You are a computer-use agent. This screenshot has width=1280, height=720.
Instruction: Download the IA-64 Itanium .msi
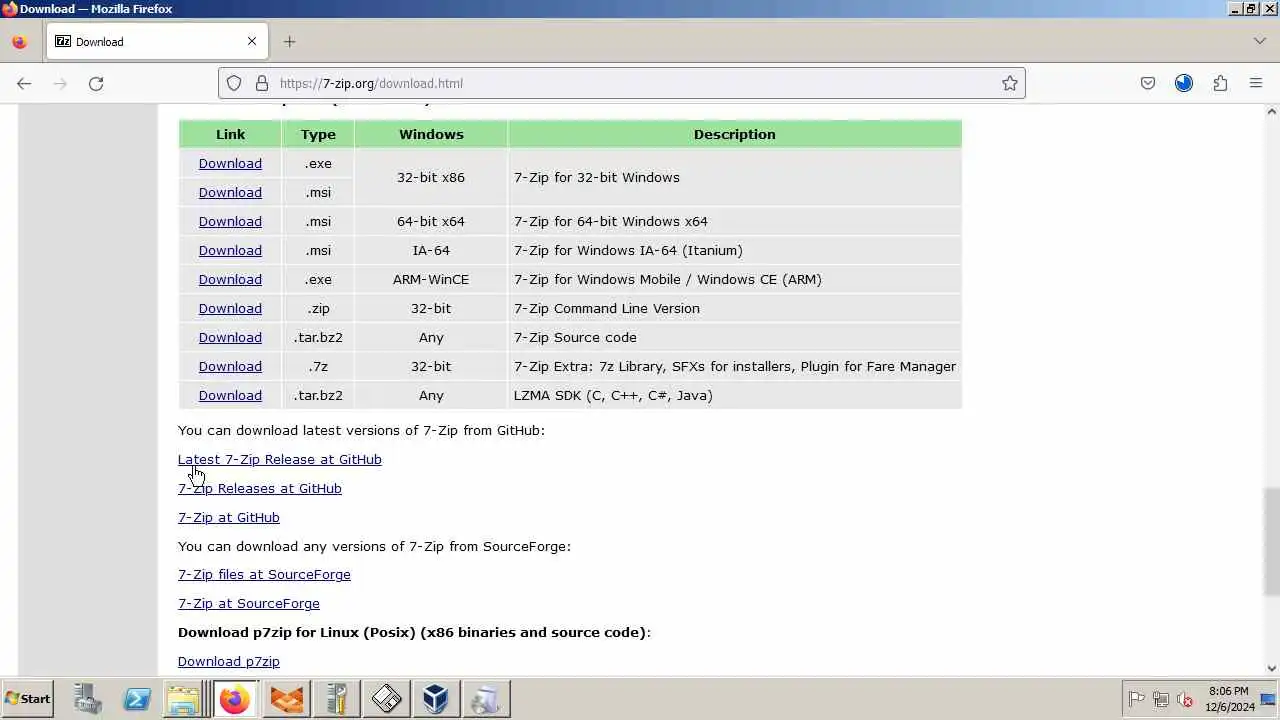point(230,251)
